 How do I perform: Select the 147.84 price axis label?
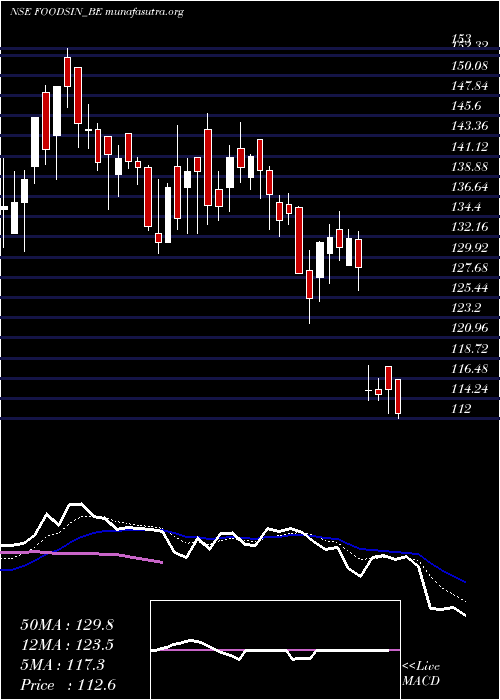[x=469, y=87]
